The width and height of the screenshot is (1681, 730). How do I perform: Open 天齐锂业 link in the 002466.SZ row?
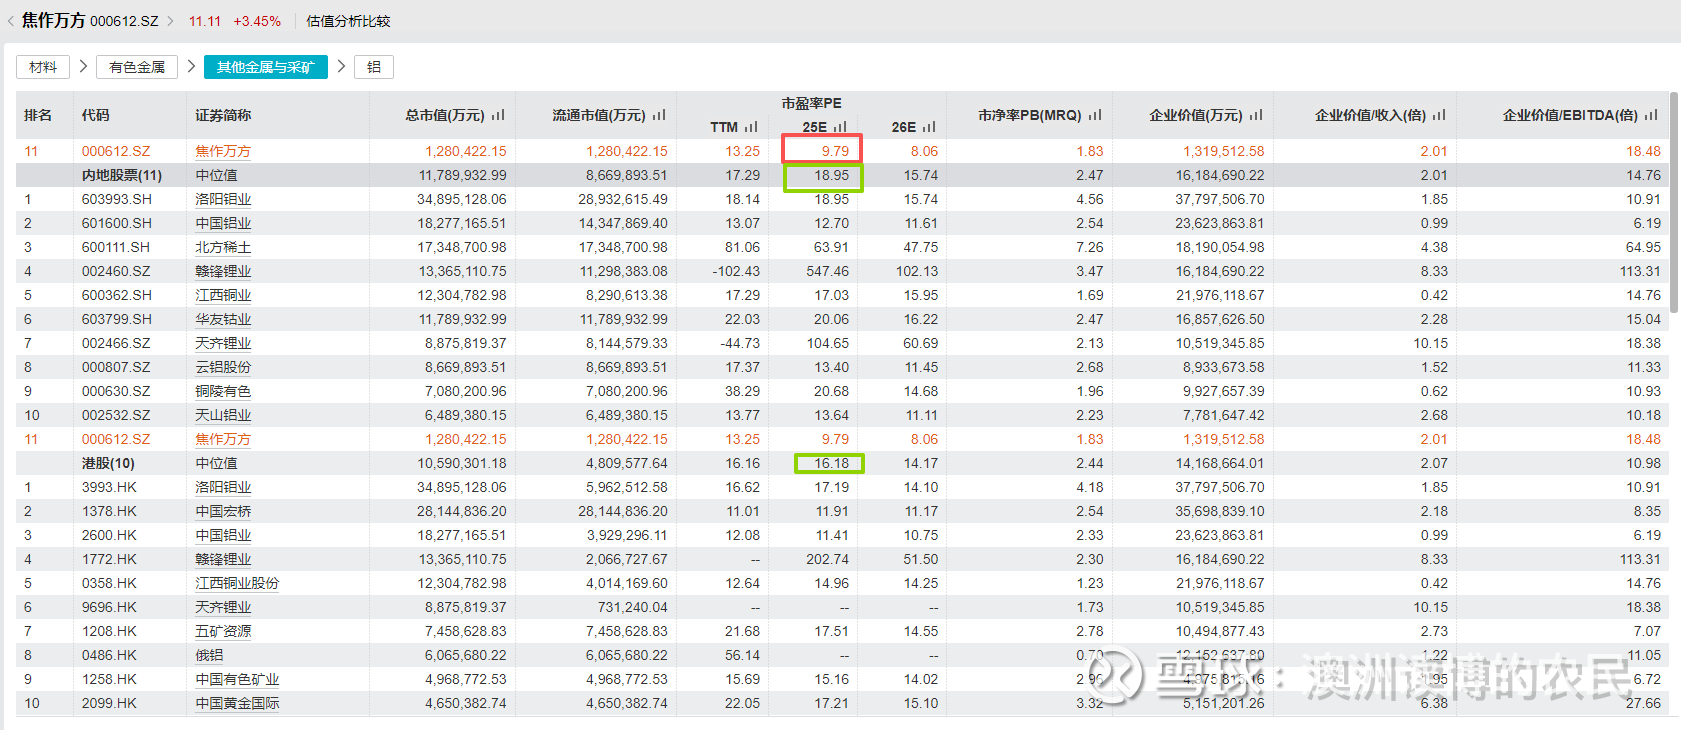click(x=223, y=343)
